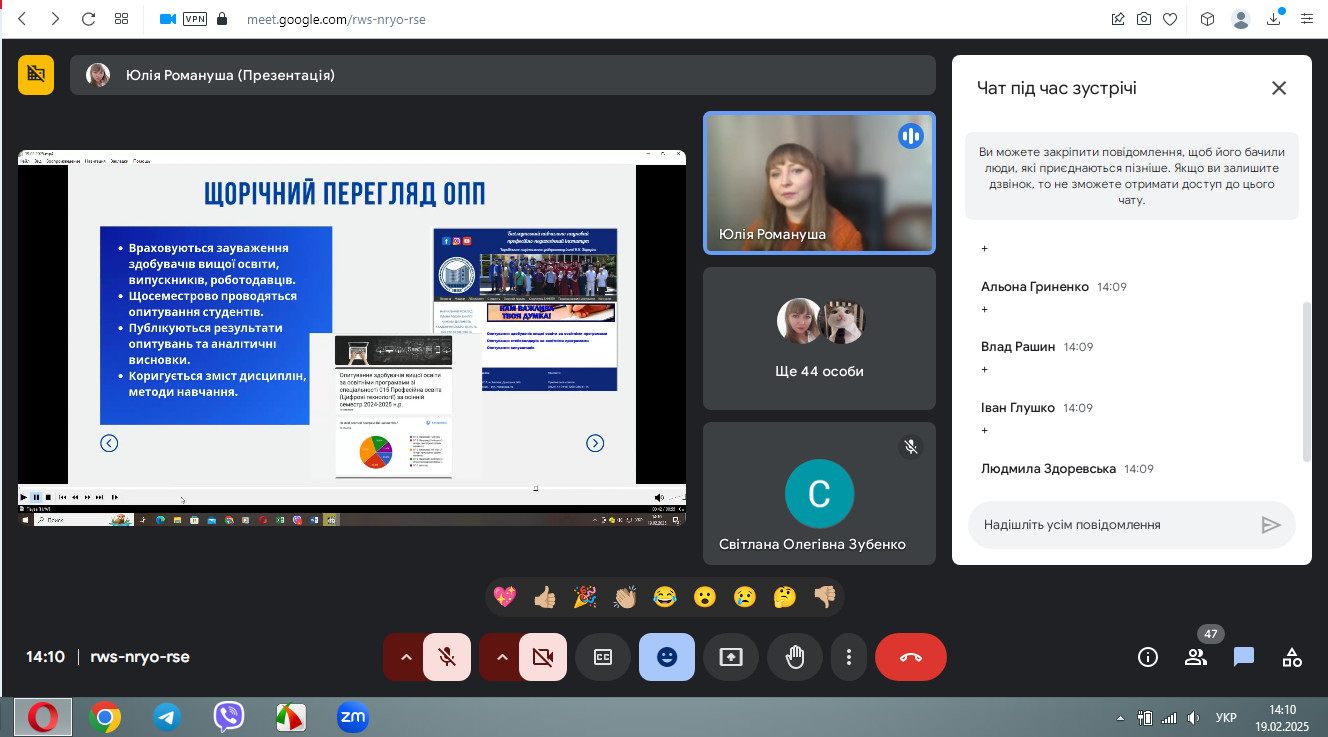Leave call with red hang-up button

(910, 657)
